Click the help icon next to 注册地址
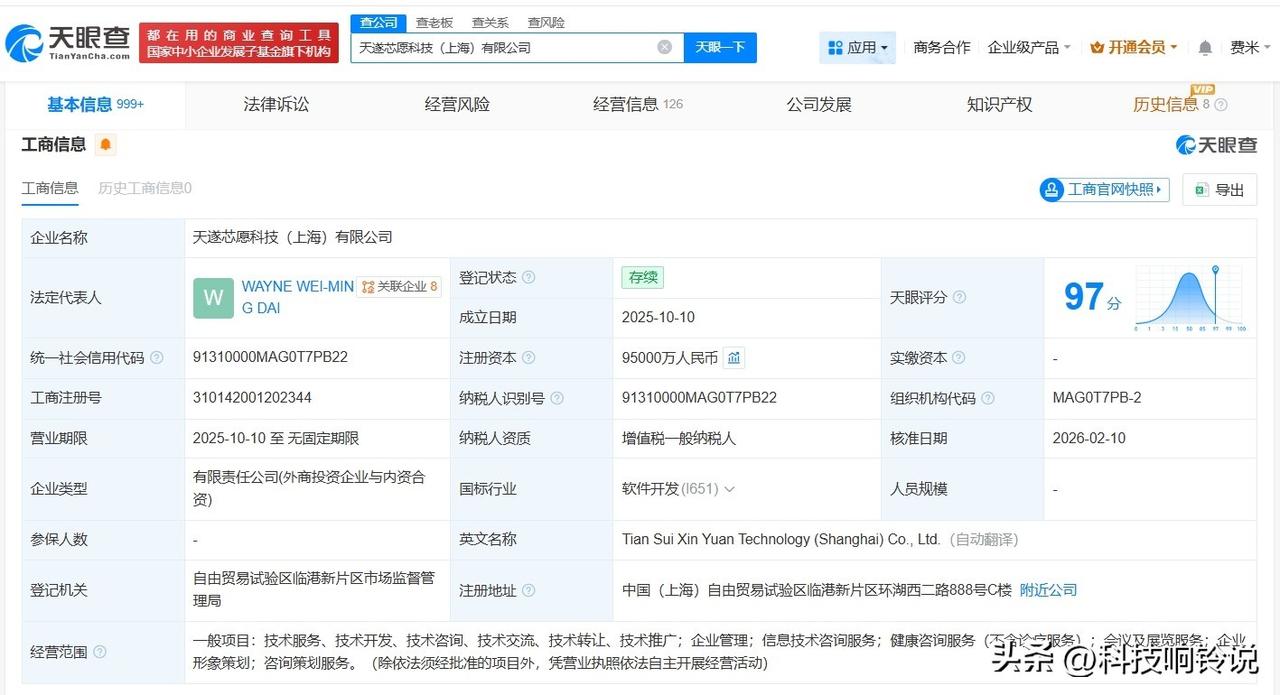The width and height of the screenshot is (1280, 695). tap(528, 590)
